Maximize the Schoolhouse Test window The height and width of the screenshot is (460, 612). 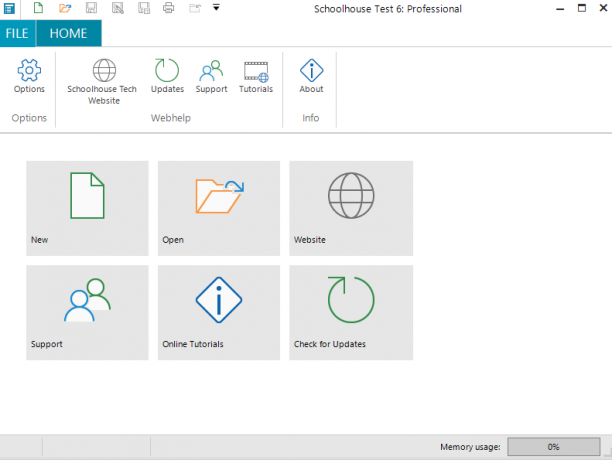click(582, 8)
